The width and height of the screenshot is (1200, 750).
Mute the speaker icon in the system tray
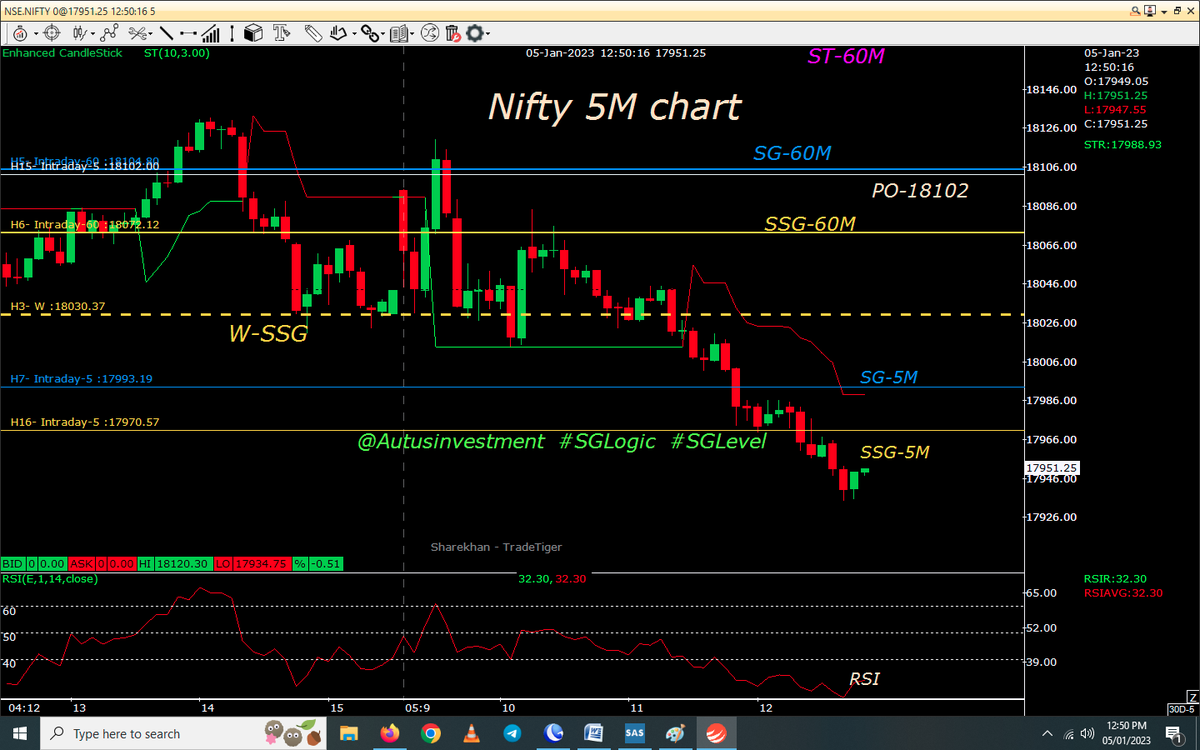point(1087,733)
